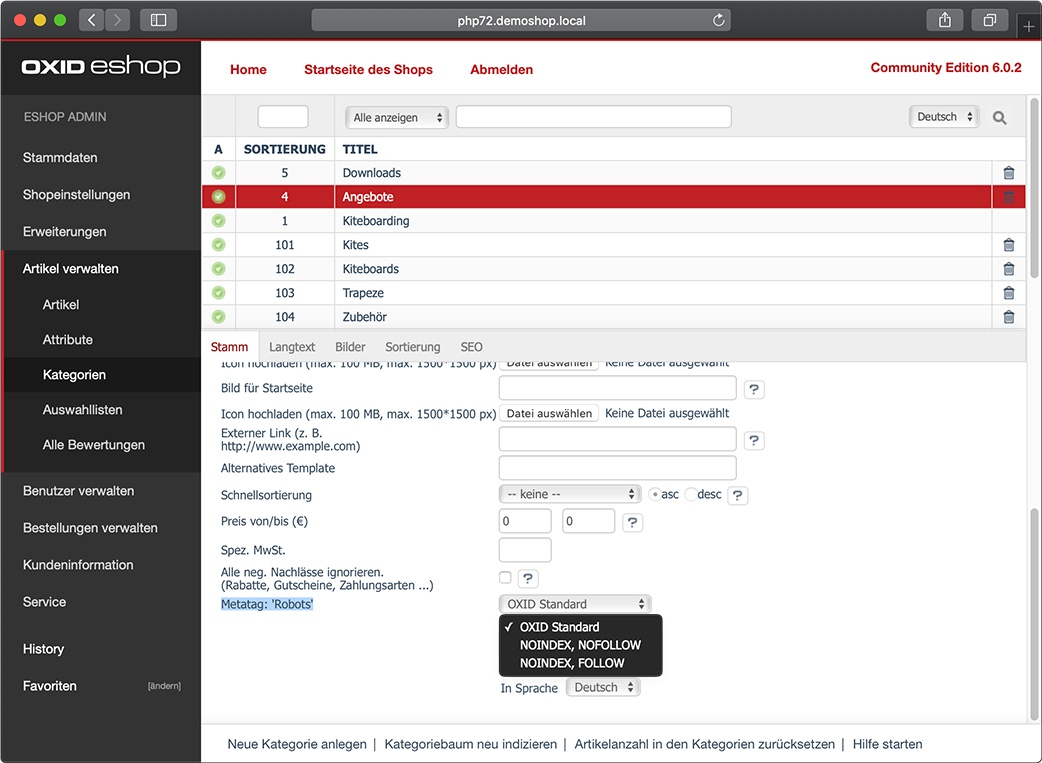Open In Sprache Deutsch dropdown
Image resolution: width=1042 pixels, height=763 pixels.
[603, 687]
